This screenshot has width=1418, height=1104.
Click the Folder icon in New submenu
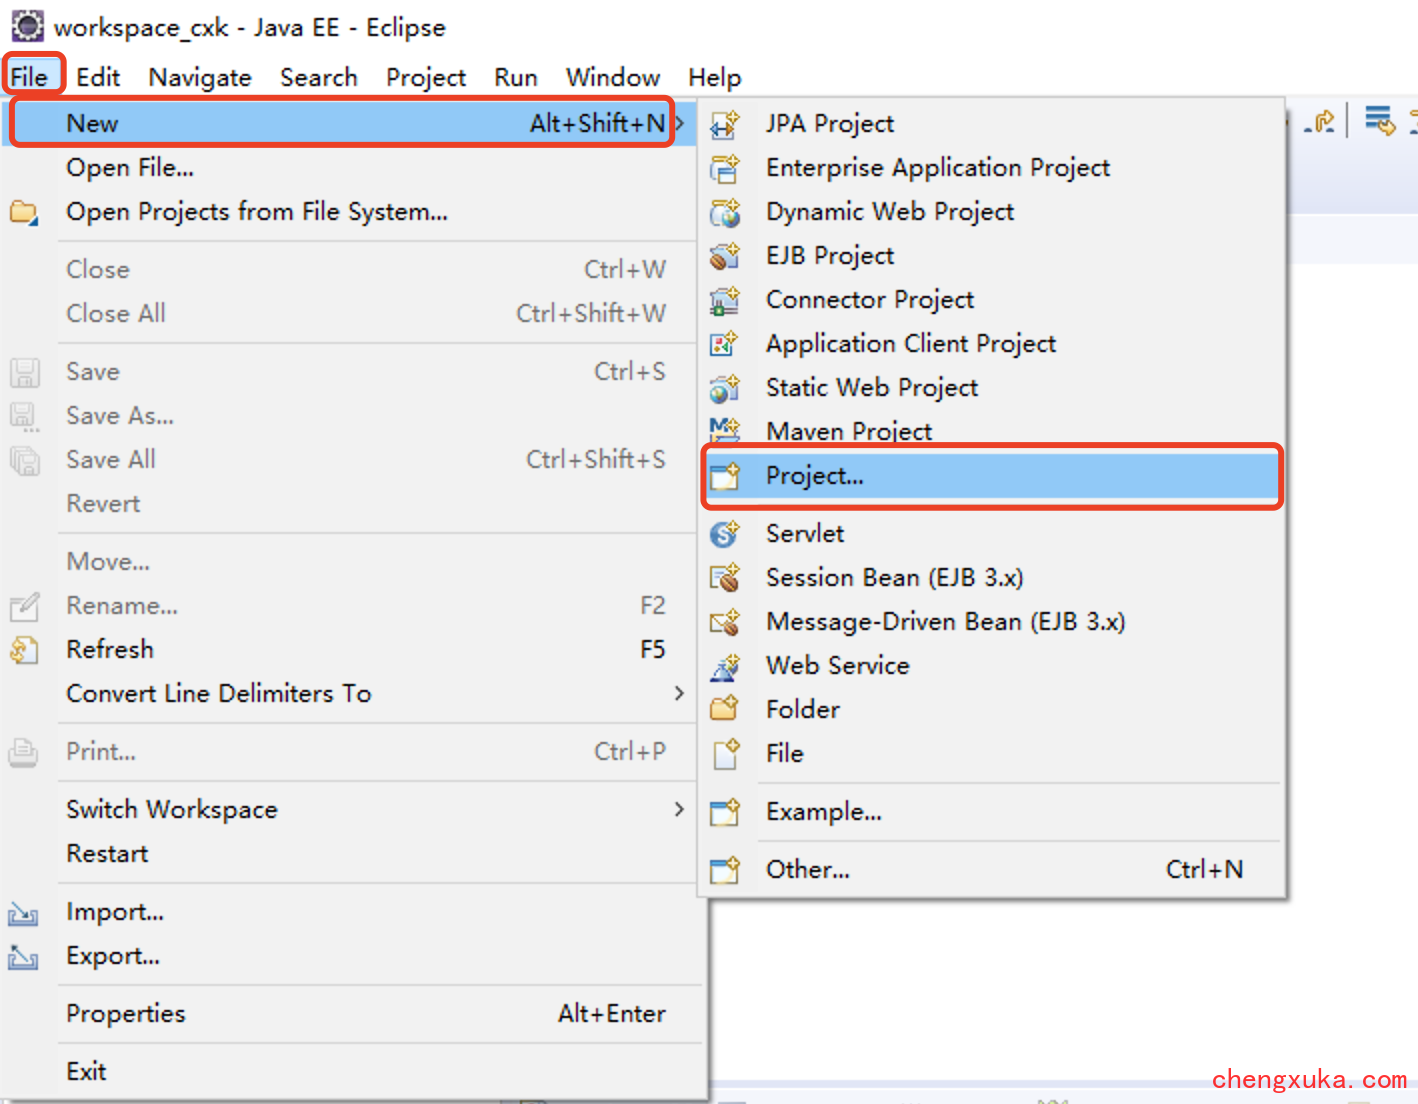tap(725, 709)
